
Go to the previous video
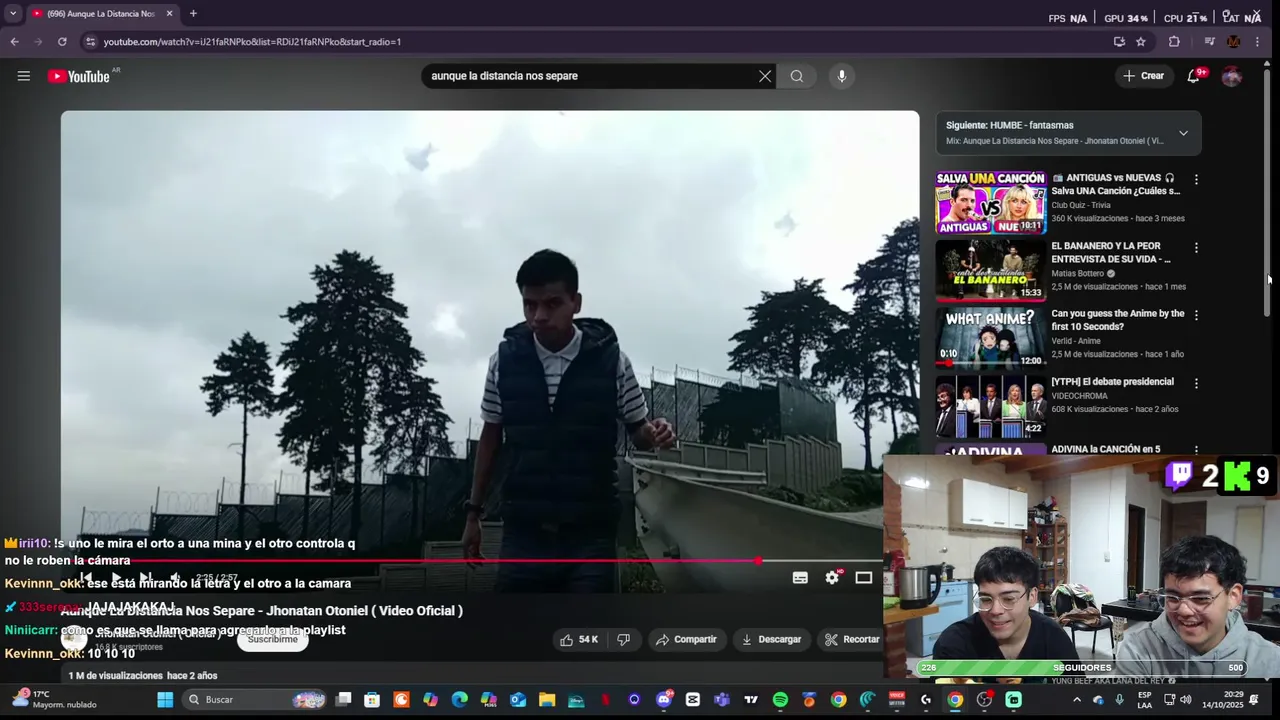pyautogui.click(x=87, y=578)
